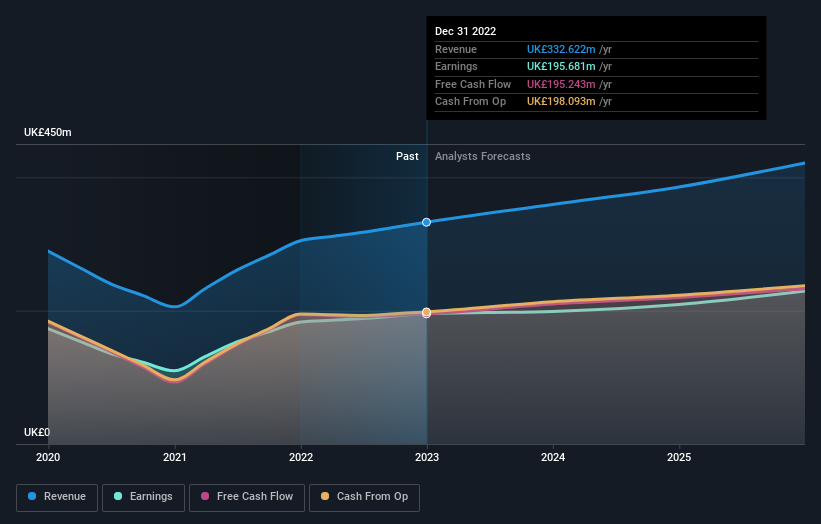
Task: Click the 2024 x-axis label
Action: pyautogui.click(x=553, y=457)
